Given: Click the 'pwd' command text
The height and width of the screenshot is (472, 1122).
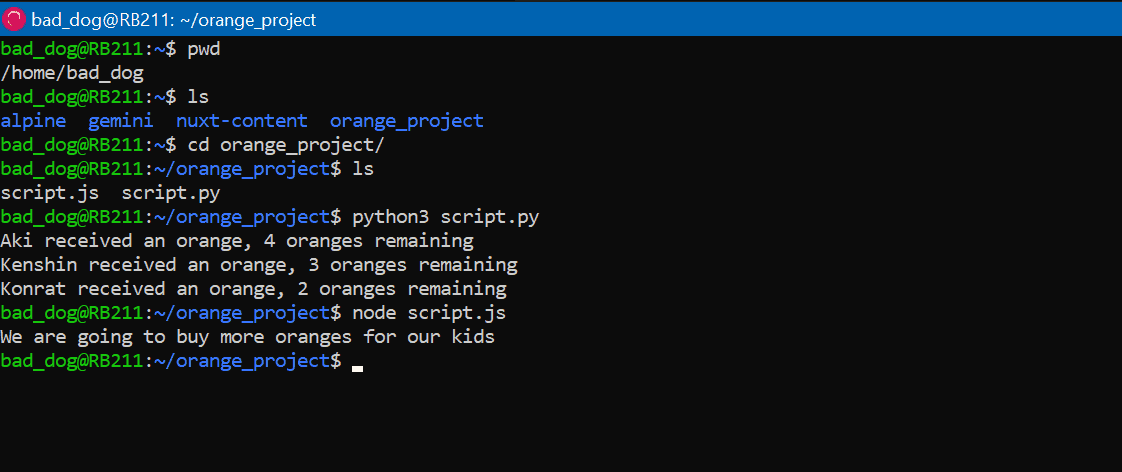Looking at the screenshot, I should [204, 50].
